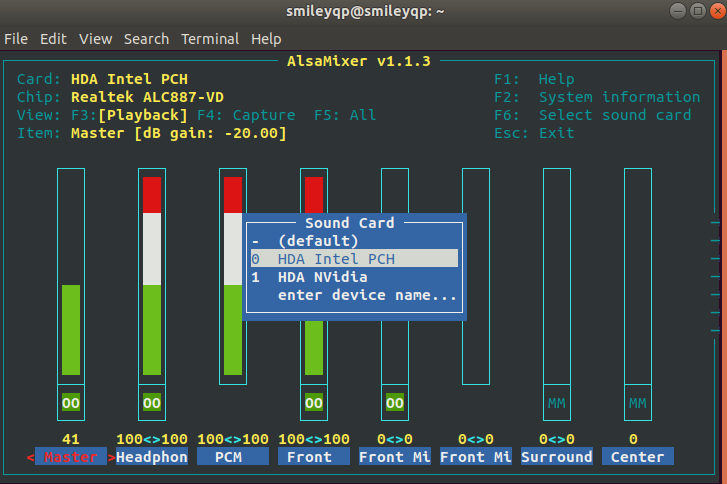Open the Help menu

click(266, 39)
